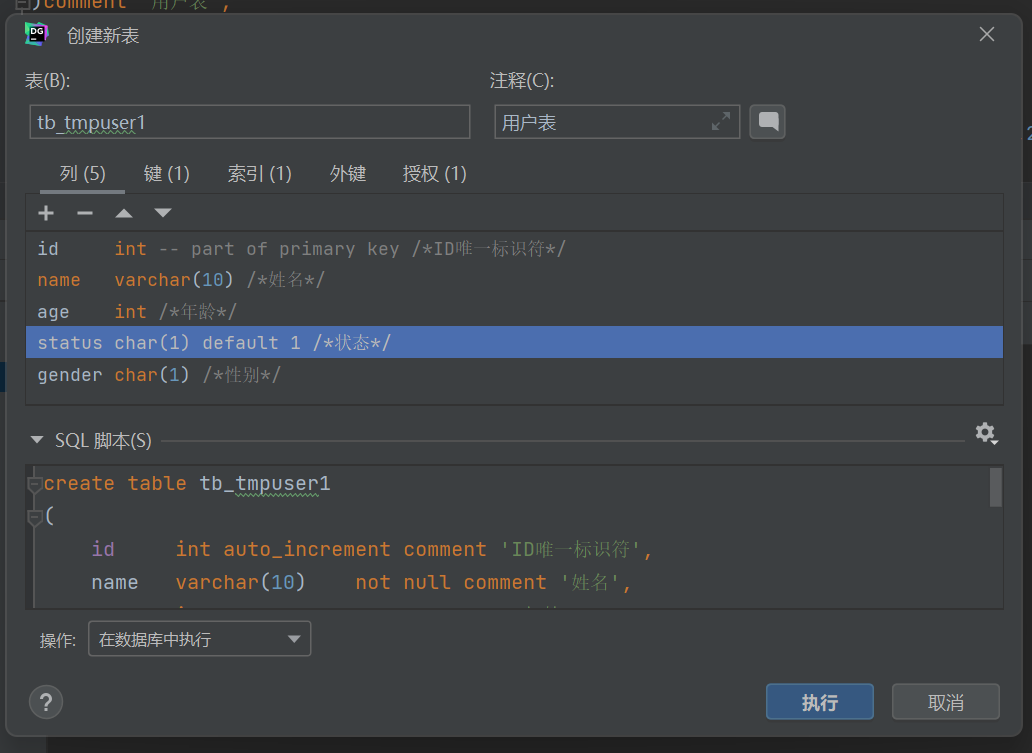
Task: Open the 授权 (1) tab
Action: [434, 174]
